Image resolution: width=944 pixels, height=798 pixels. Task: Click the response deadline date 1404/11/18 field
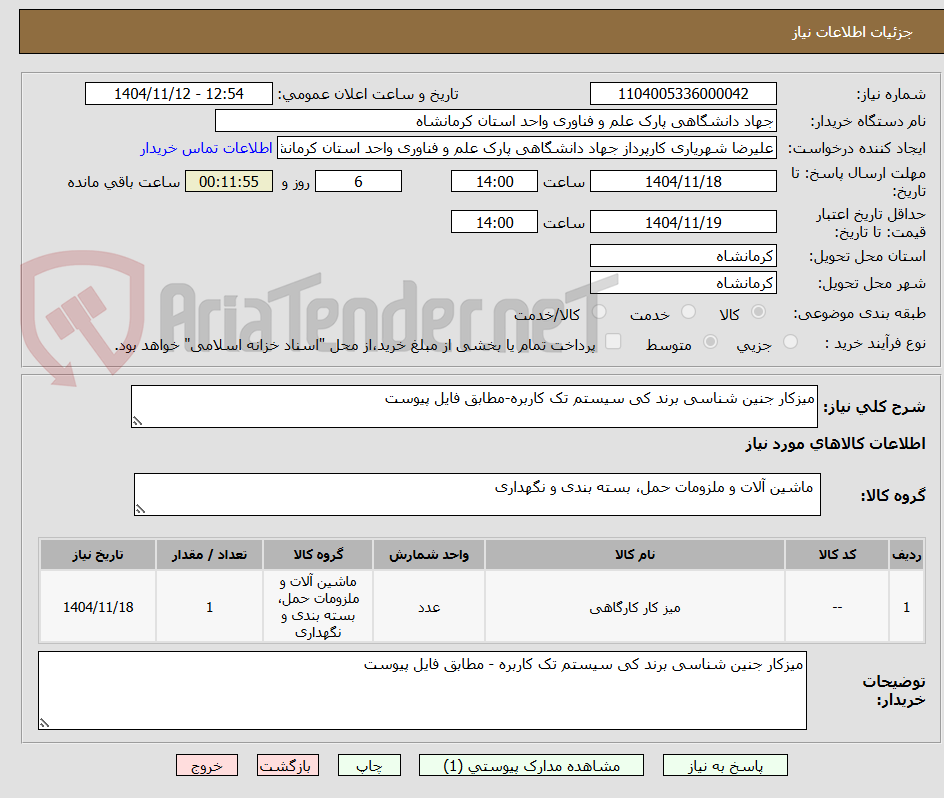(x=683, y=181)
